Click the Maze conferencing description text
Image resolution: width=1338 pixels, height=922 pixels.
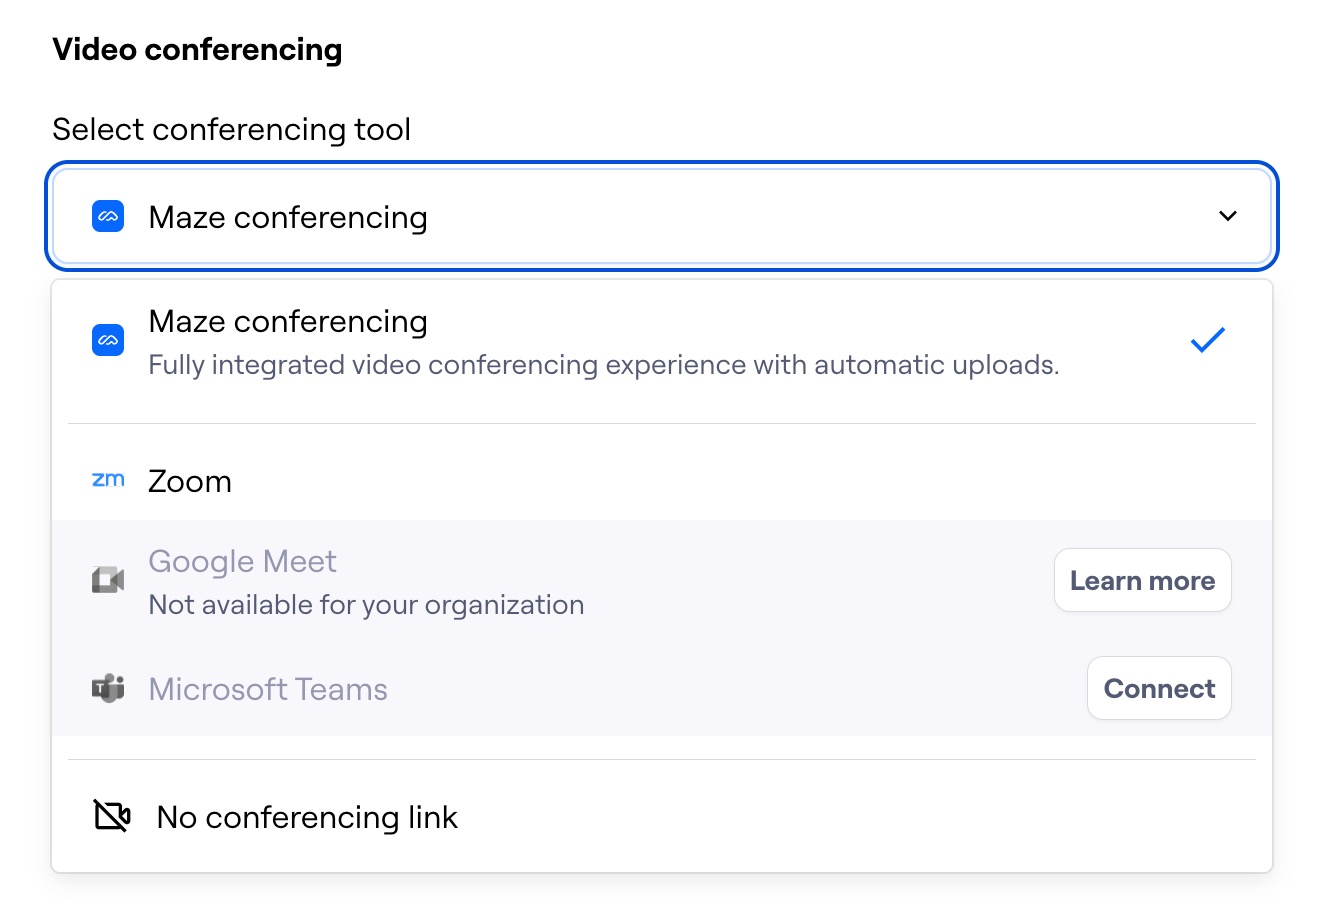(x=603, y=364)
